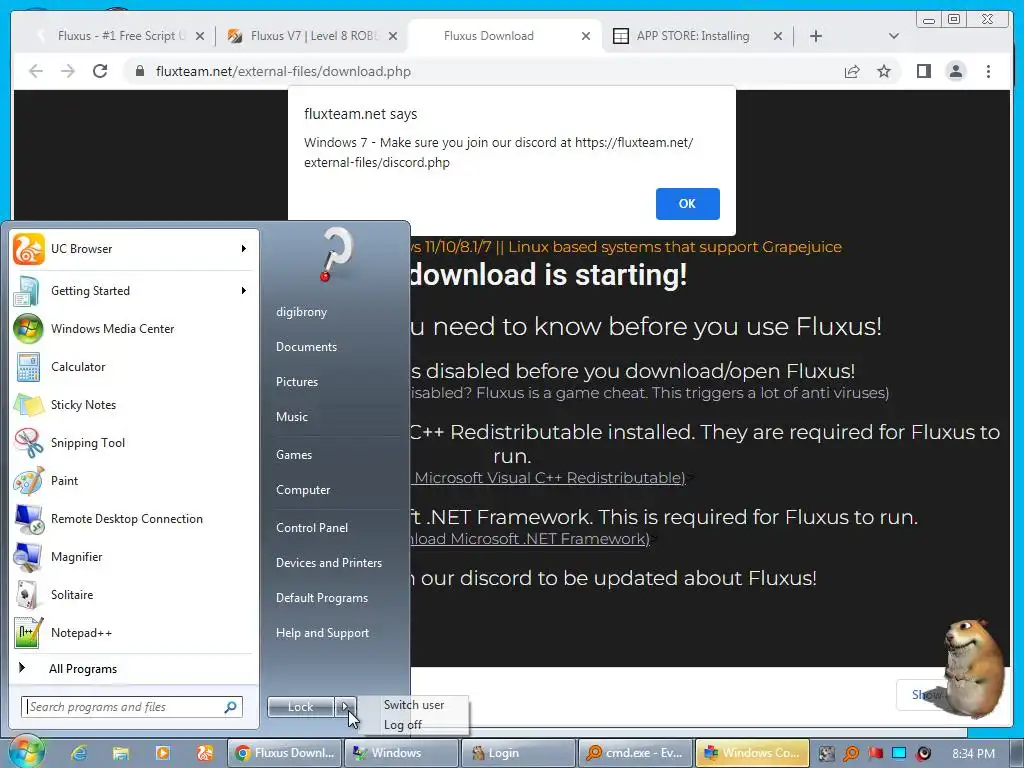Open Devices and Printers
This screenshot has height=768, width=1024.
pos(328,563)
